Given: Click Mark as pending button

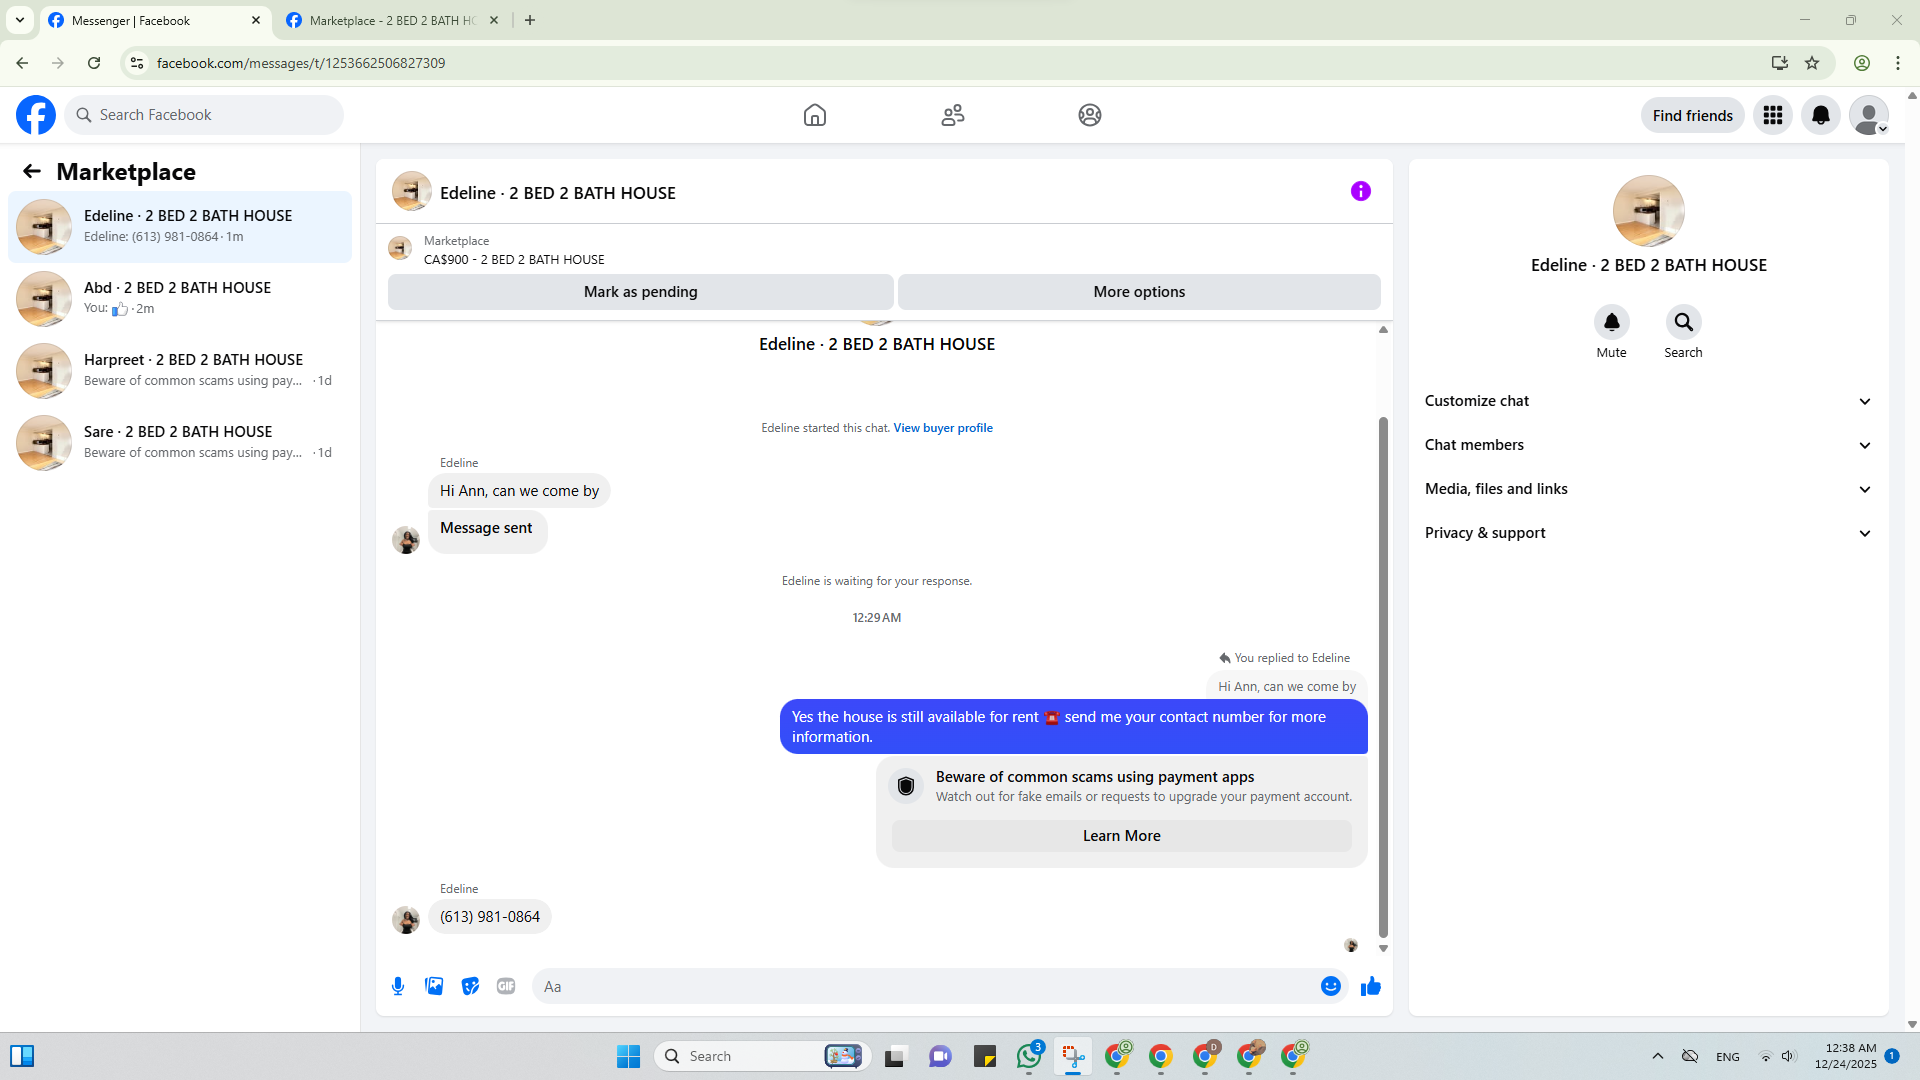Looking at the screenshot, I should tap(640, 292).
